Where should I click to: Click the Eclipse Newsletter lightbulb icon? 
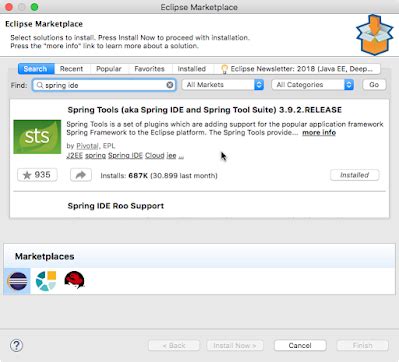pos(224,69)
